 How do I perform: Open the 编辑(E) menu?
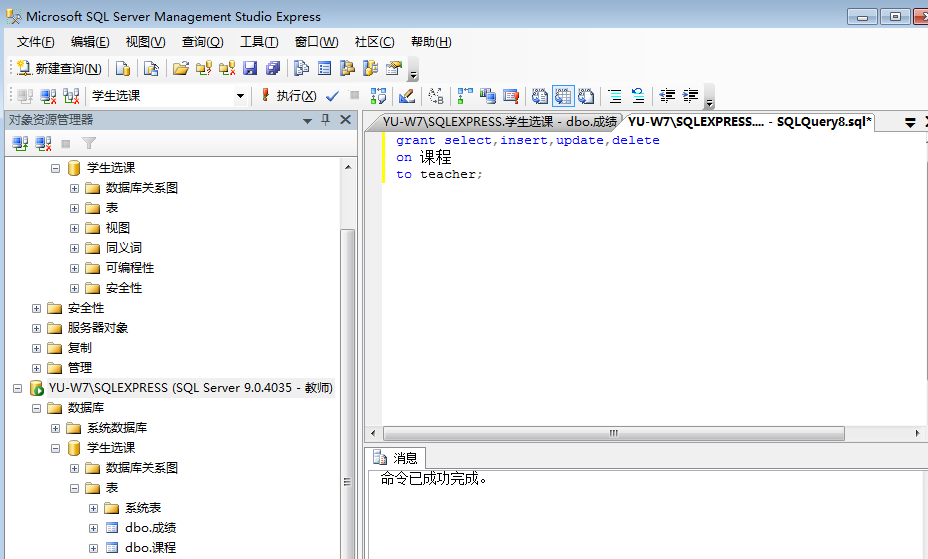pyautogui.click(x=90, y=42)
